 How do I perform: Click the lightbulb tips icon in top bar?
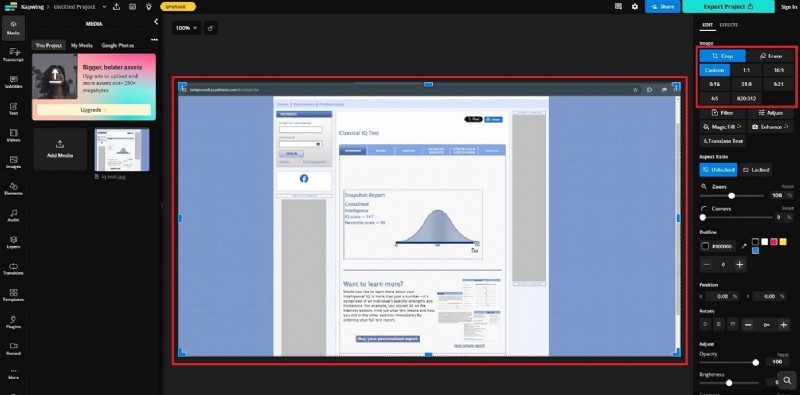point(148,7)
